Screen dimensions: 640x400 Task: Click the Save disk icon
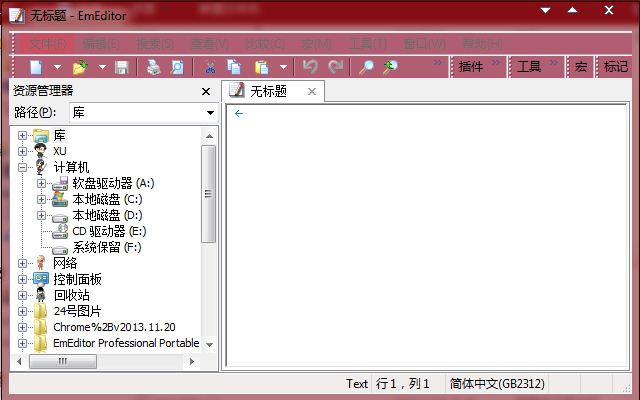pyautogui.click(x=121, y=67)
